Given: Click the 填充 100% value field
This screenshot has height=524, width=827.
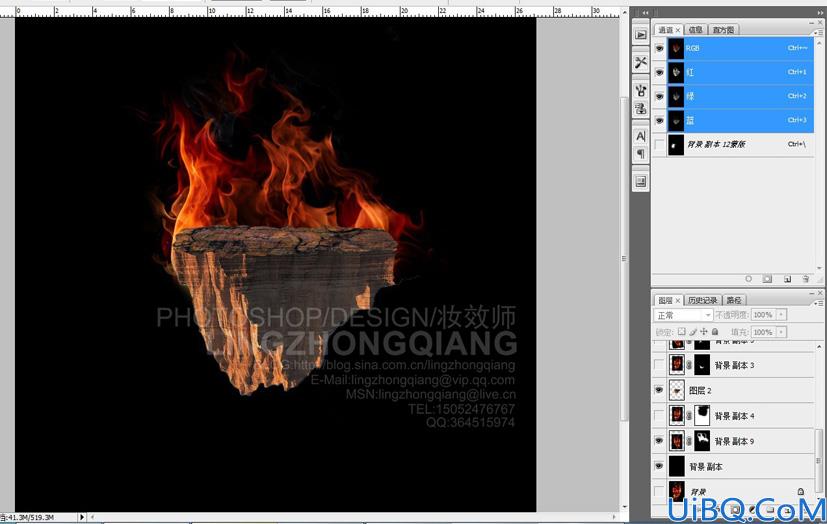Looking at the screenshot, I should (763, 332).
